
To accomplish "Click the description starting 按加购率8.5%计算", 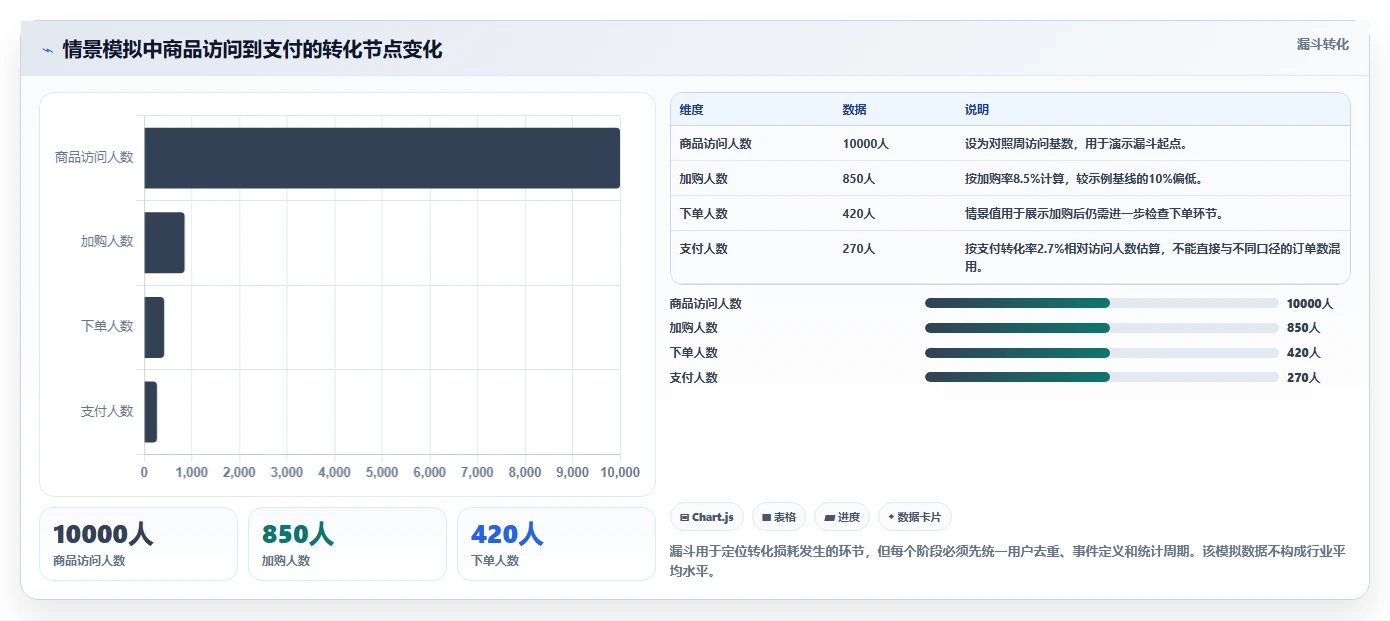I will 1083,179.
